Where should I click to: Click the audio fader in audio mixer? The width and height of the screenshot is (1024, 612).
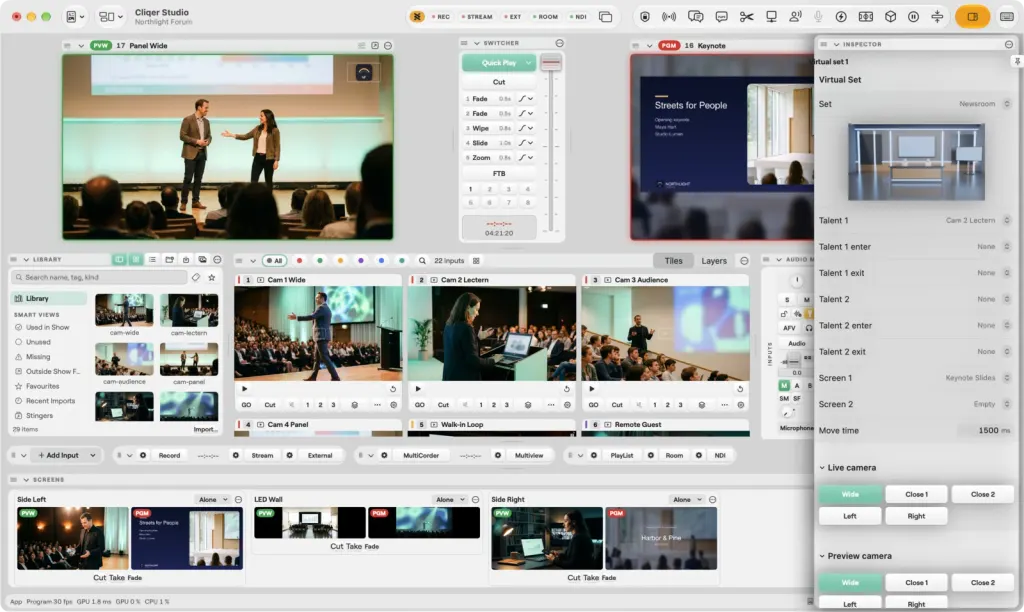pyautogui.click(x=792, y=360)
